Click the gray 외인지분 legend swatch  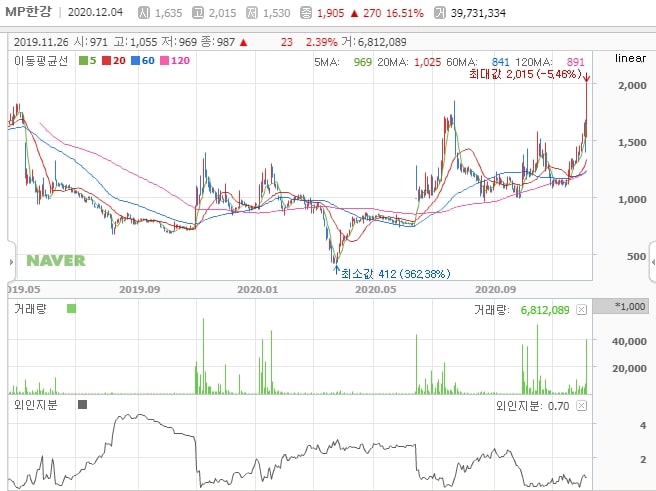pyautogui.click(x=82, y=404)
